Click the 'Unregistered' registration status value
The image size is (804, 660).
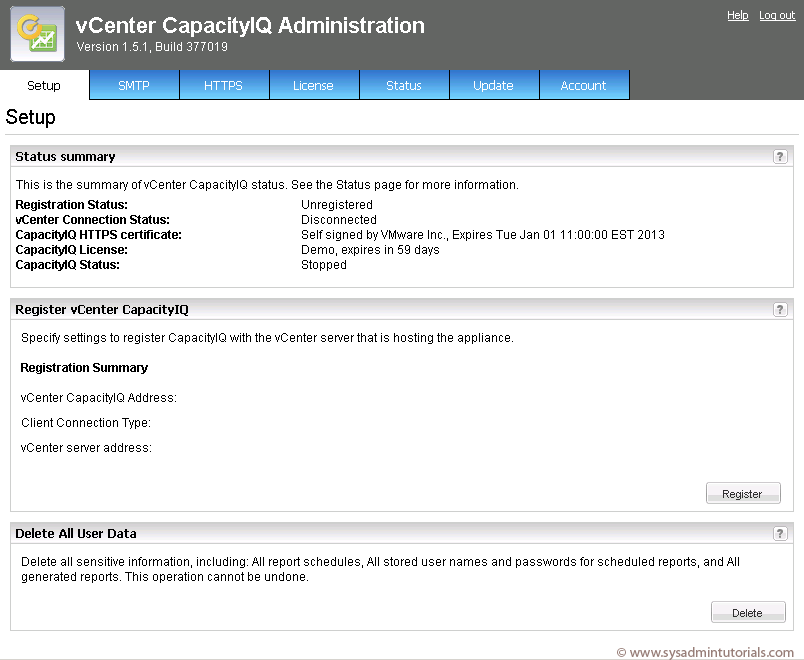pyautogui.click(x=337, y=205)
